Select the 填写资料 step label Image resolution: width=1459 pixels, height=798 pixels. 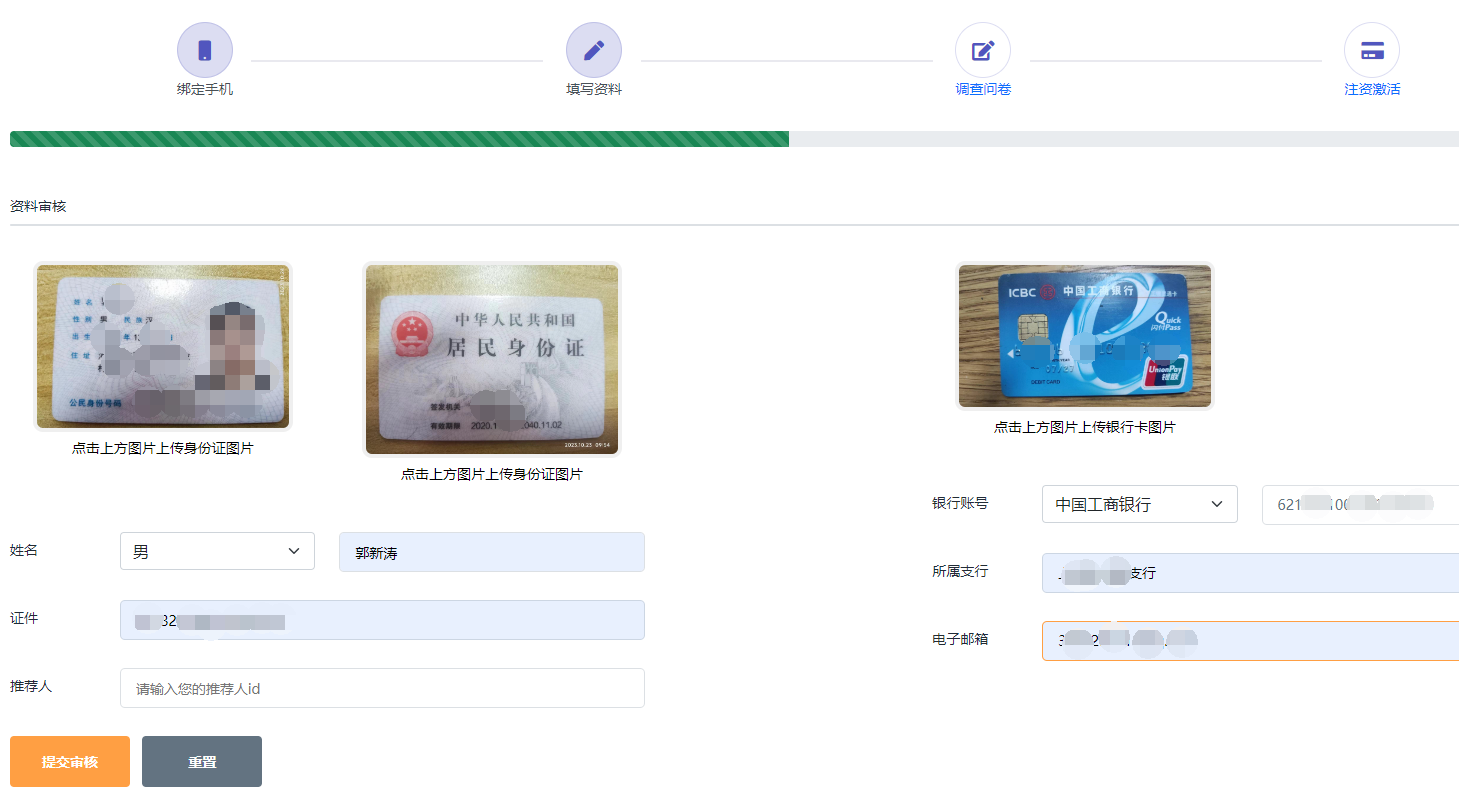point(594,90)
